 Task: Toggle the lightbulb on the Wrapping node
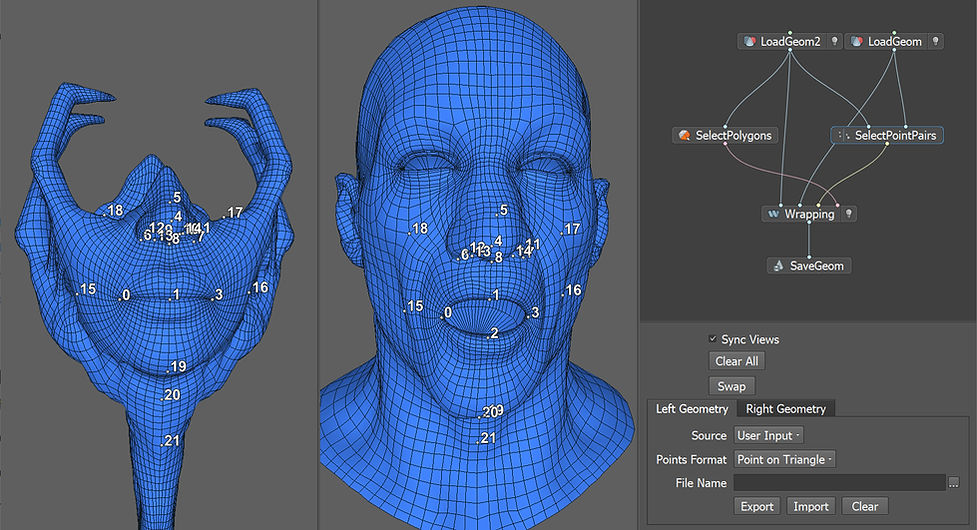point(849,214)
